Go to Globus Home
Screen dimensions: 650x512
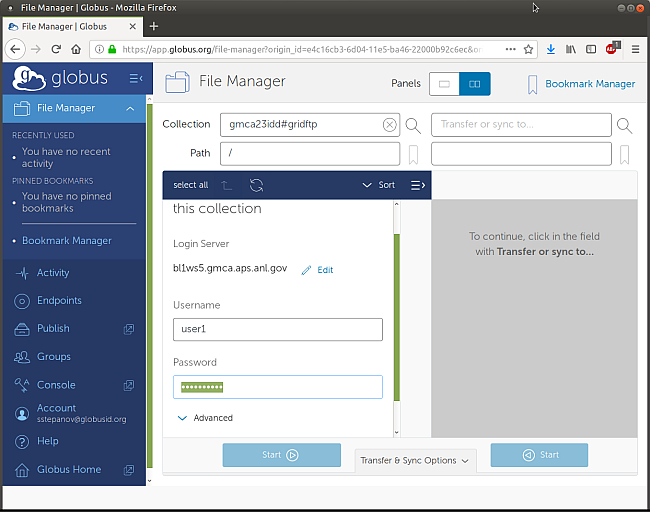click(x=69, y=469)
